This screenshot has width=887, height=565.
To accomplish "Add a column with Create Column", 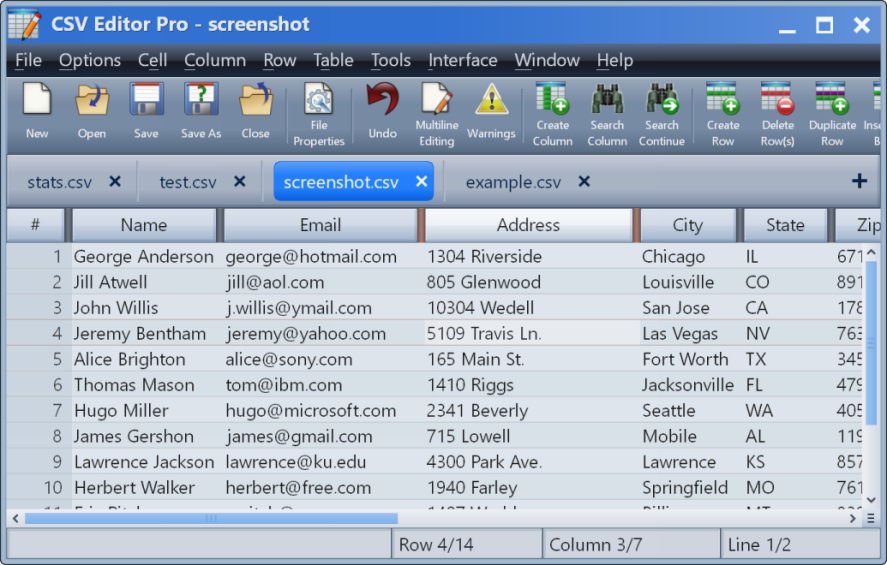I will pos(552,115).
